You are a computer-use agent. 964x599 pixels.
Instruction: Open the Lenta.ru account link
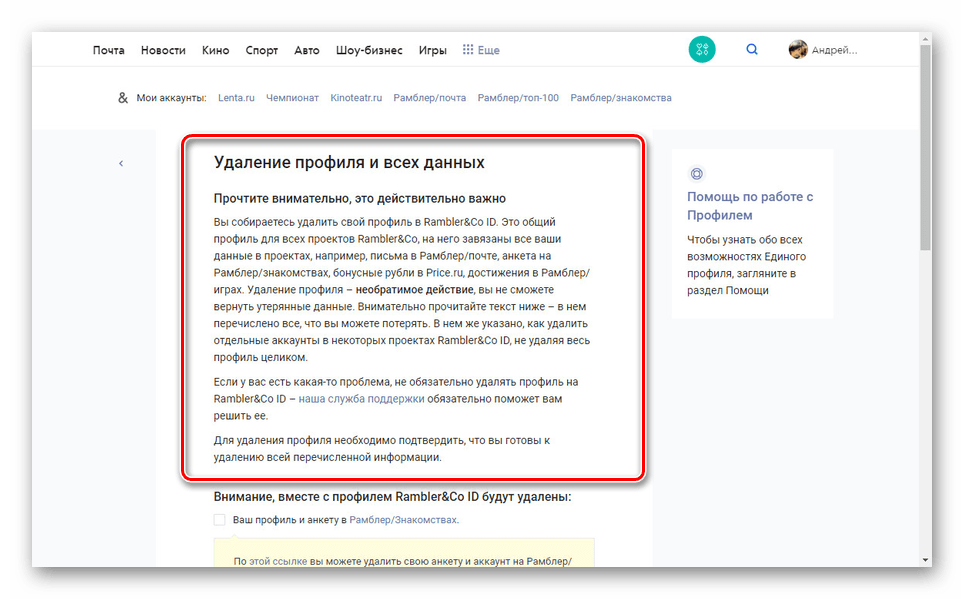tap(238, 98)
